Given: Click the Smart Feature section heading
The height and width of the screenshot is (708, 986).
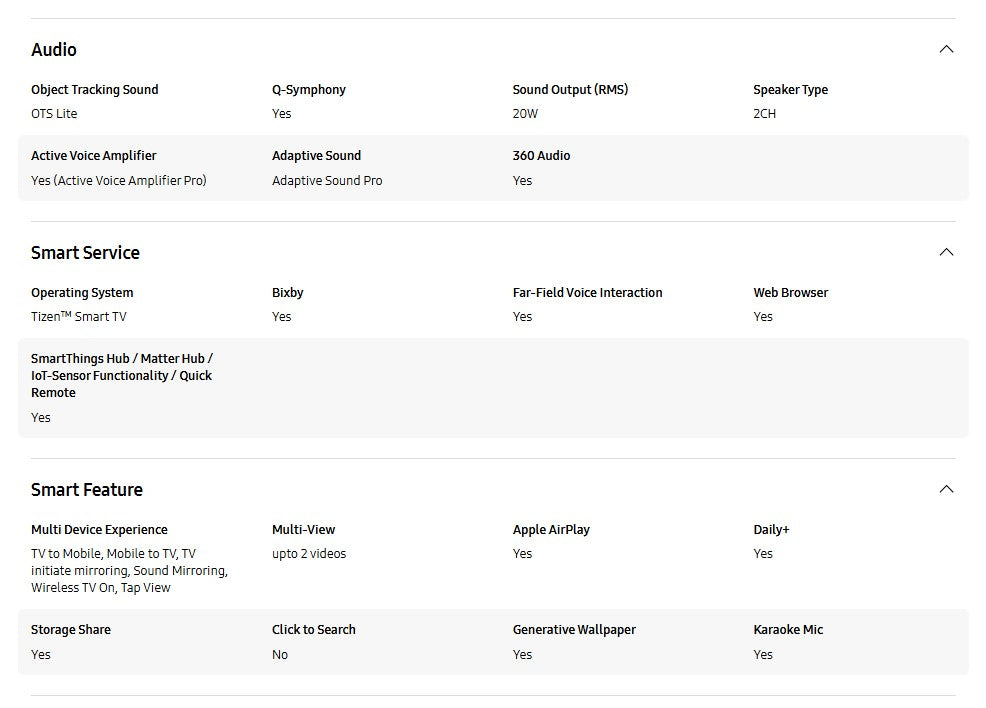Looking at the screenshot, I should (x=87, y=490).
